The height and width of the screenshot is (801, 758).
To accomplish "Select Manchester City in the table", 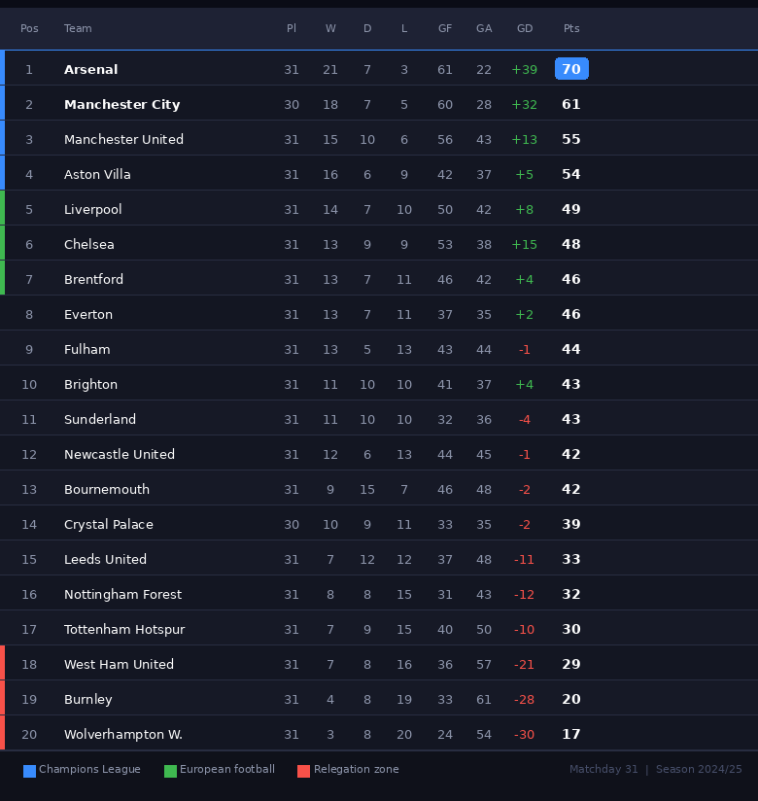I will coord(122,105).
